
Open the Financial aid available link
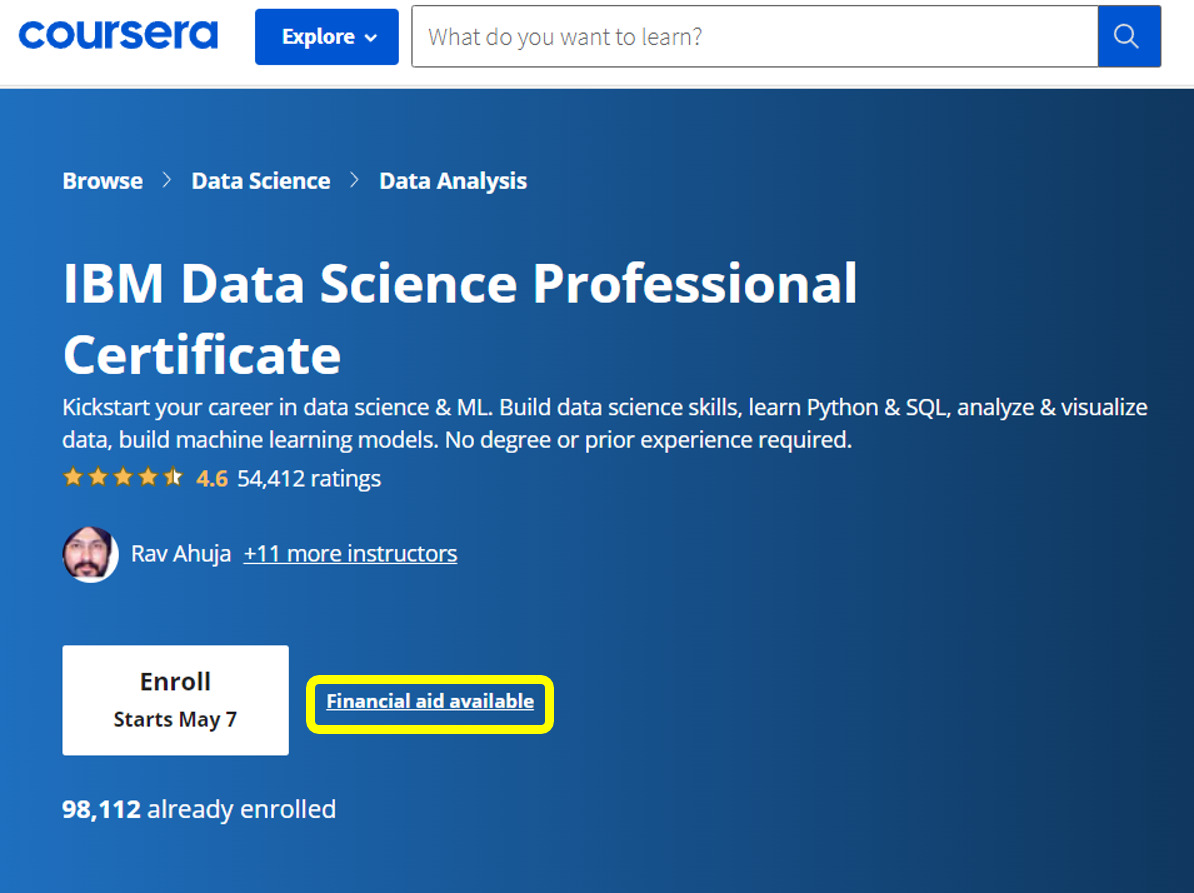click(x=430, y=702)
